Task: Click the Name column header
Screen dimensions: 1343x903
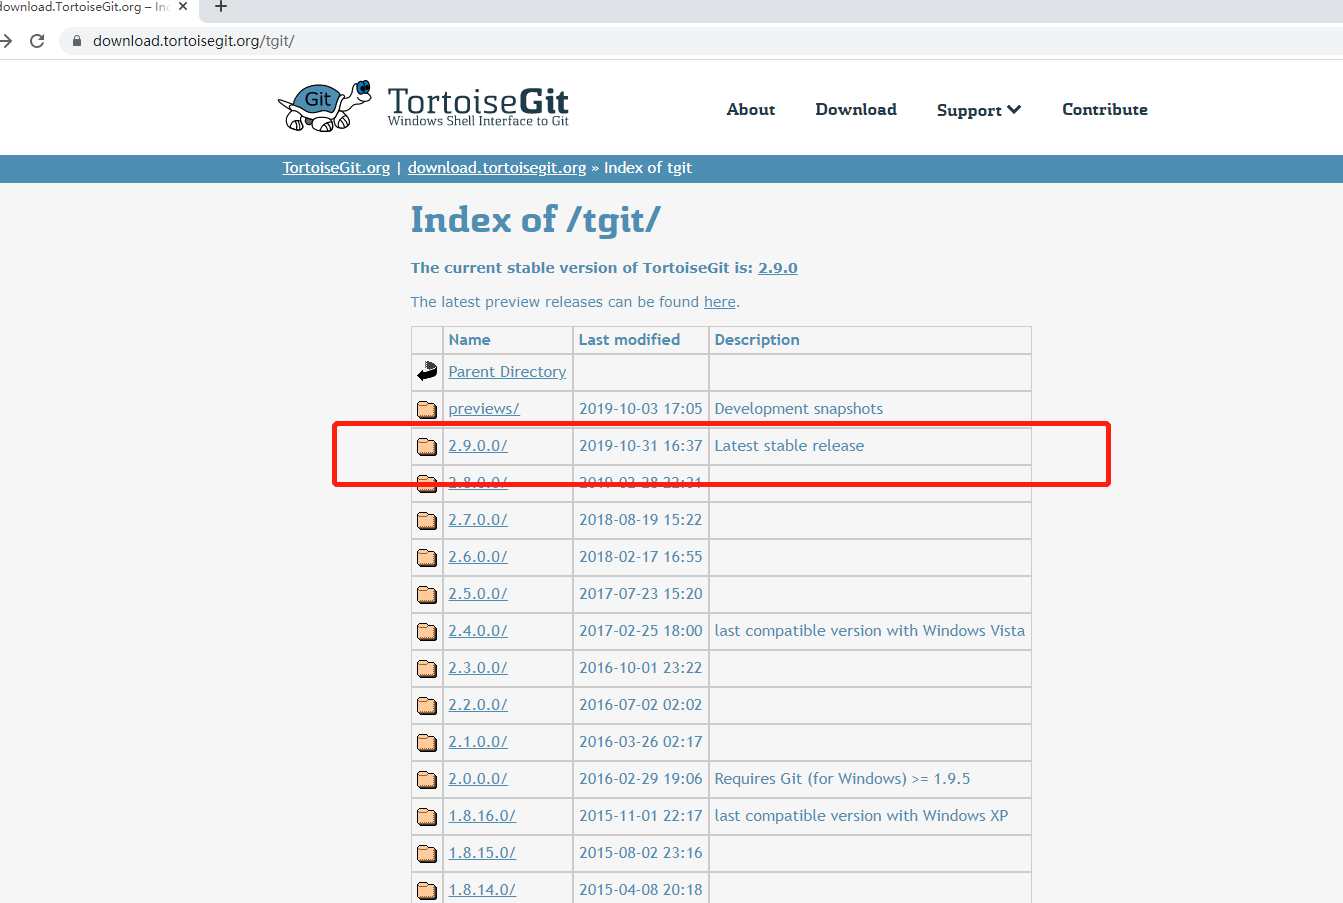Action: [469, 340]
